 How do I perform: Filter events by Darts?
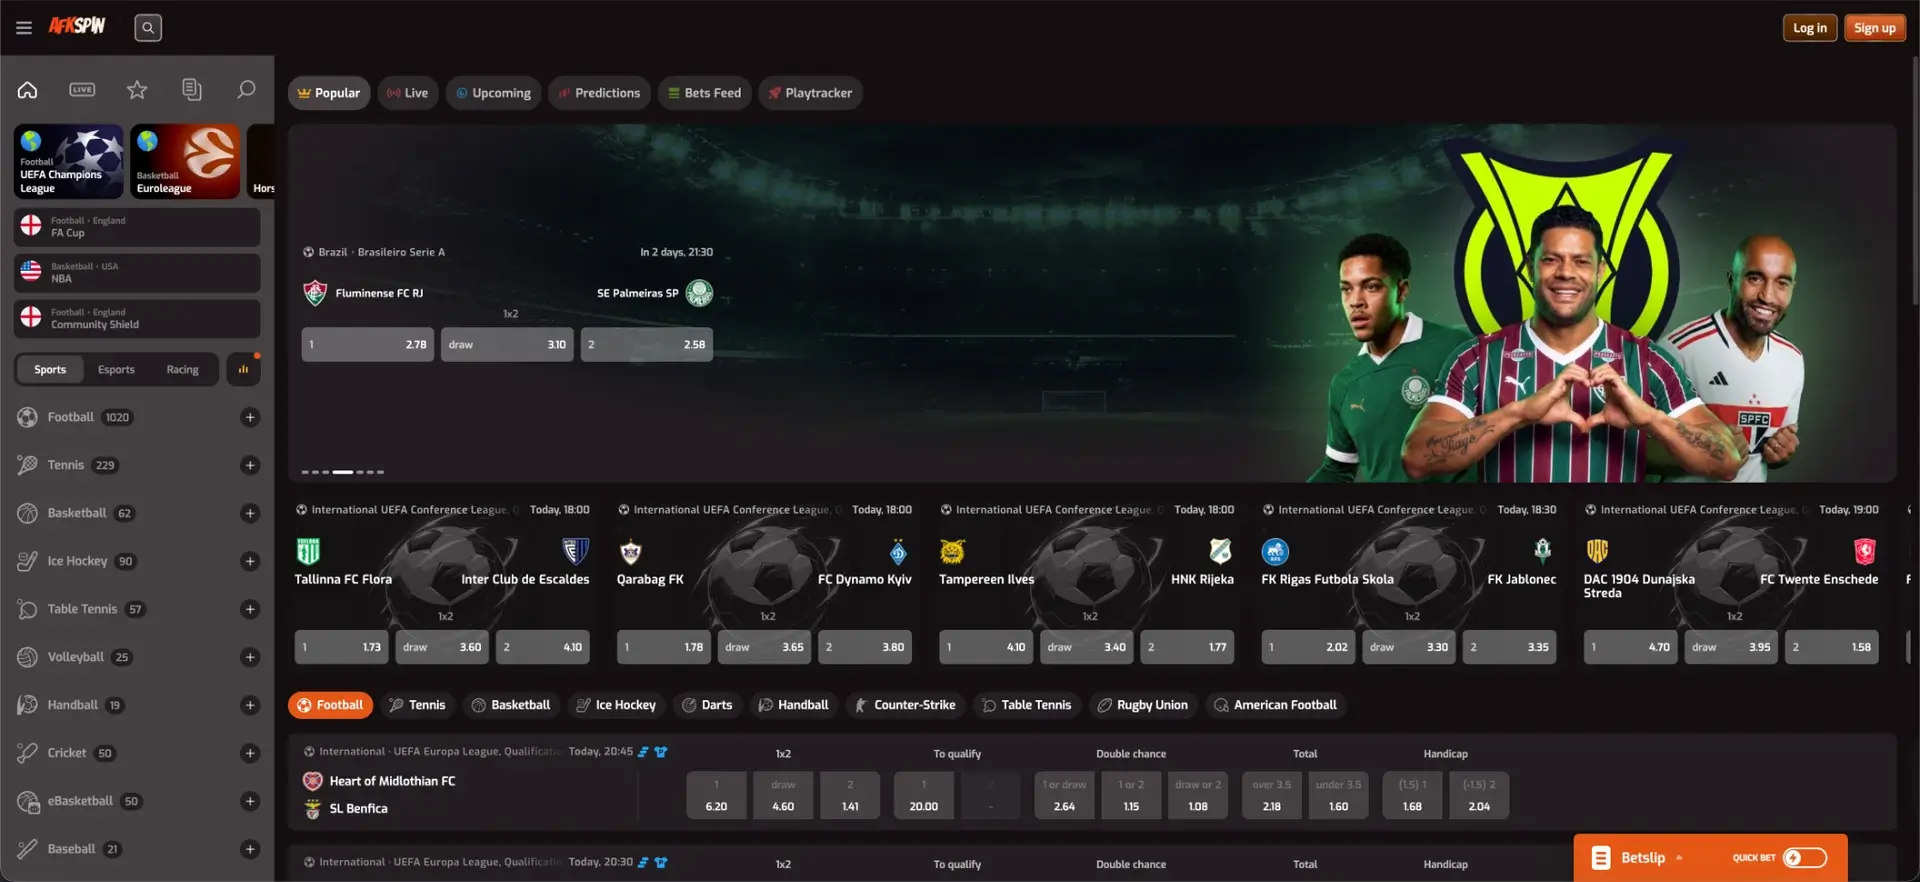point(707,705)
